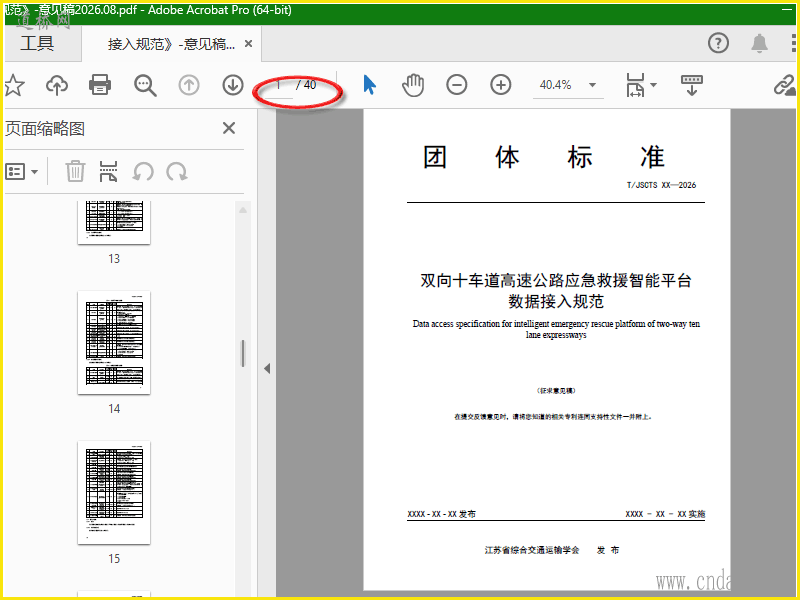
Task: Open thumbnail panel options menu
Action: click(21, 171)
